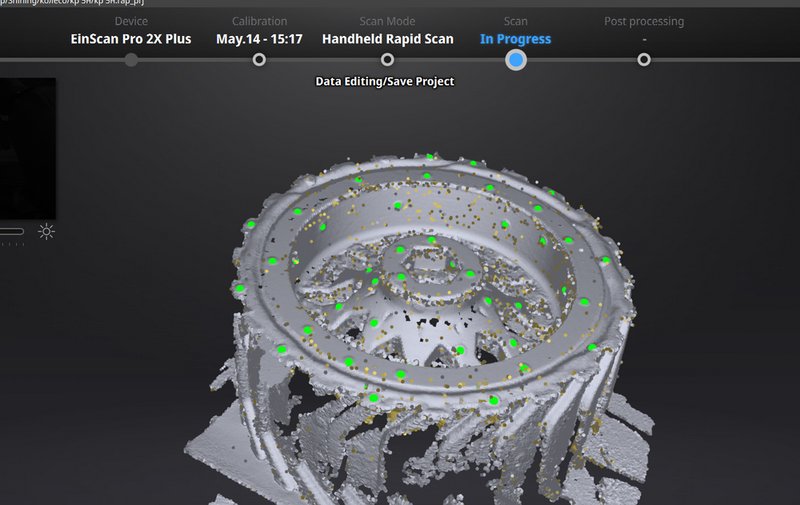800x505 pixels.
Task: Click the Device heading in the workflow
Action: [x=131, y=21]
